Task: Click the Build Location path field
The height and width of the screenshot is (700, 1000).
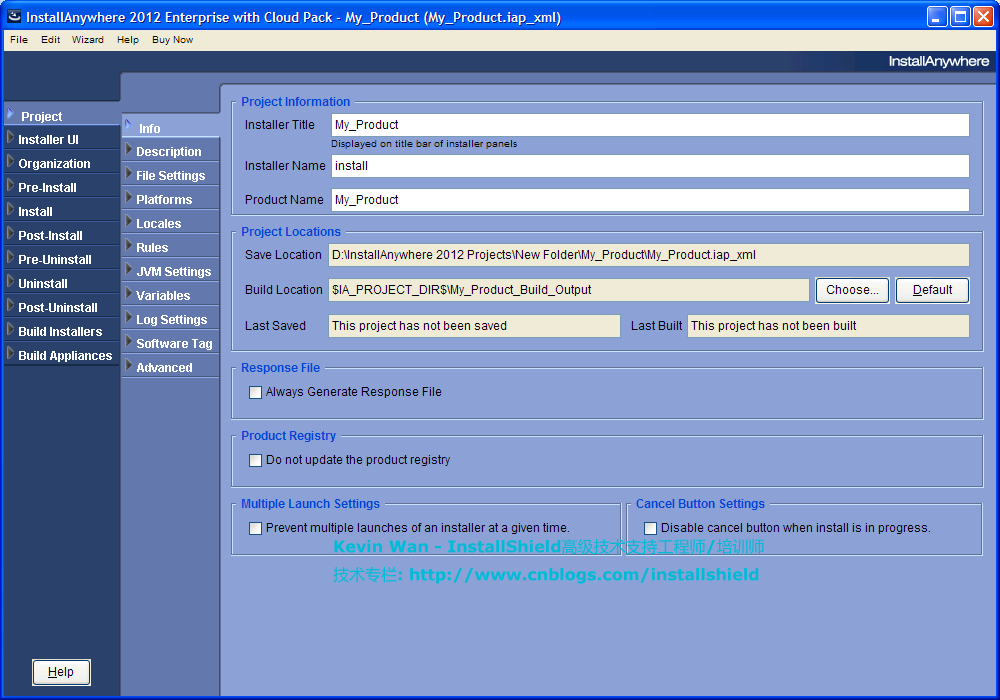Action: (569, 290)
